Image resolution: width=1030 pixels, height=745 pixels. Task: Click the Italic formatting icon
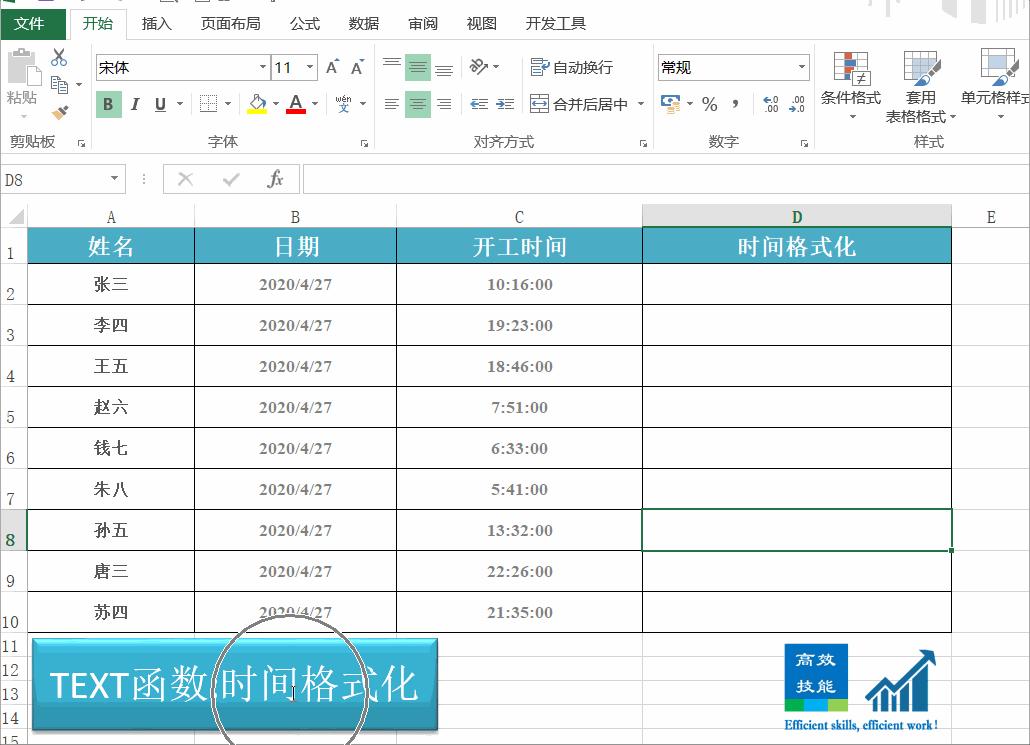coord(134,103)
